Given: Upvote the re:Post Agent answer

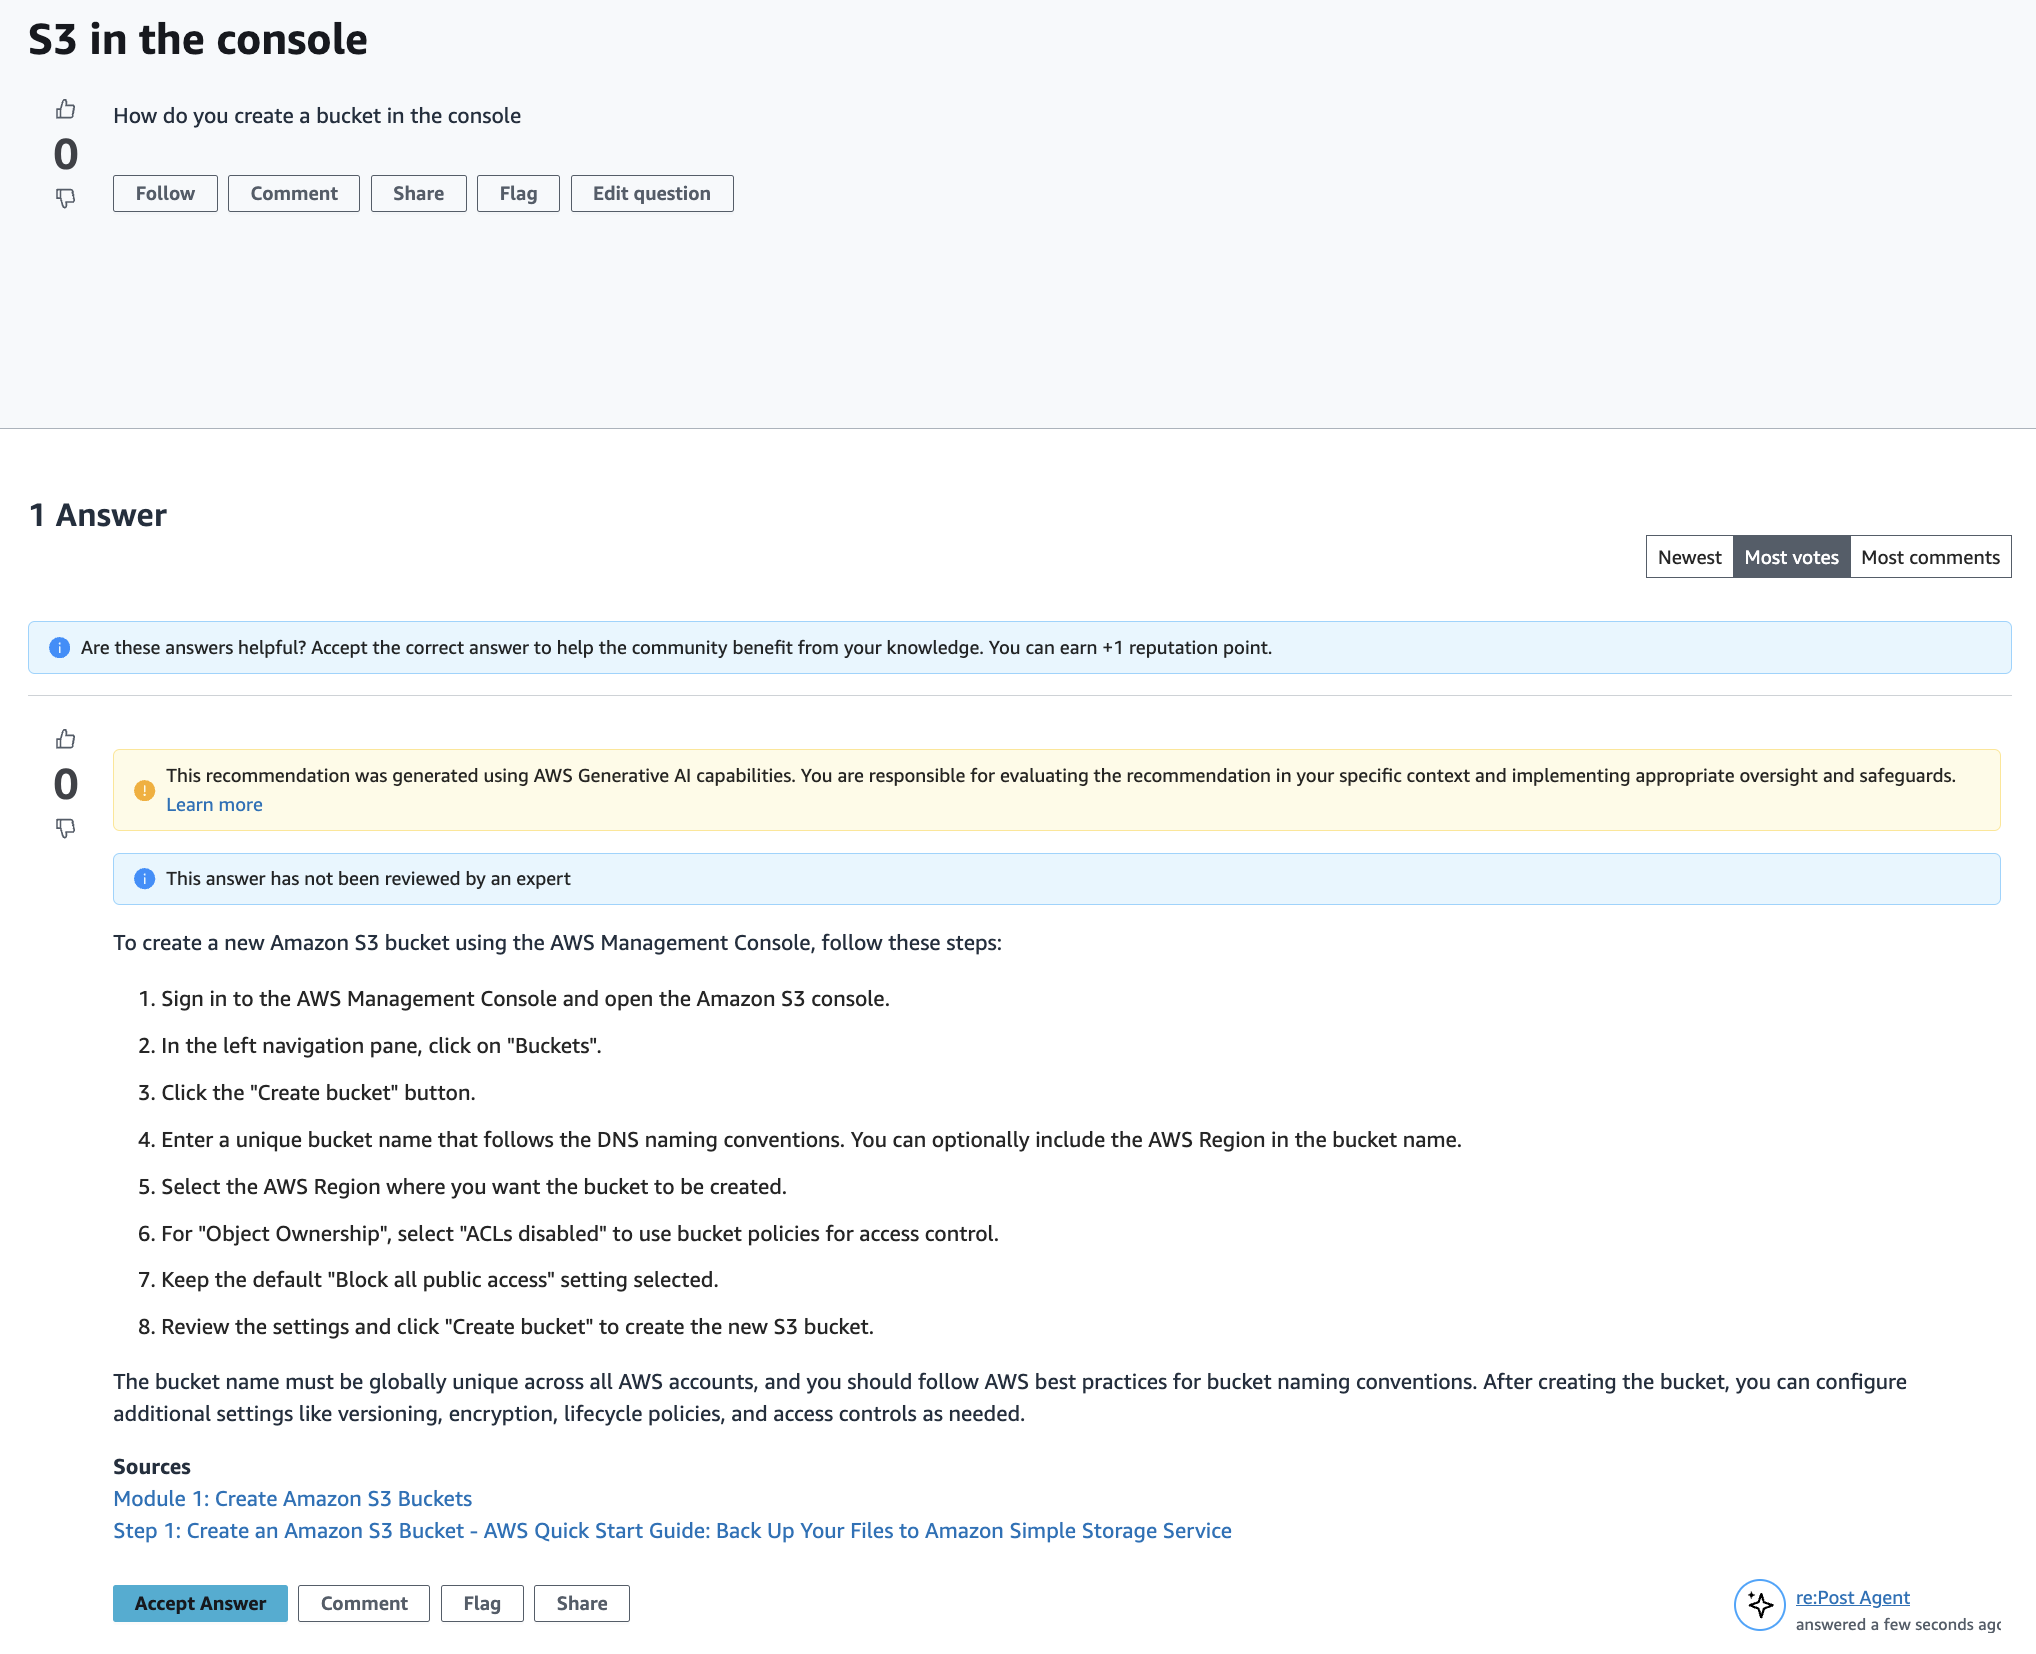Looking at the screenshot, I should point(65,739).
